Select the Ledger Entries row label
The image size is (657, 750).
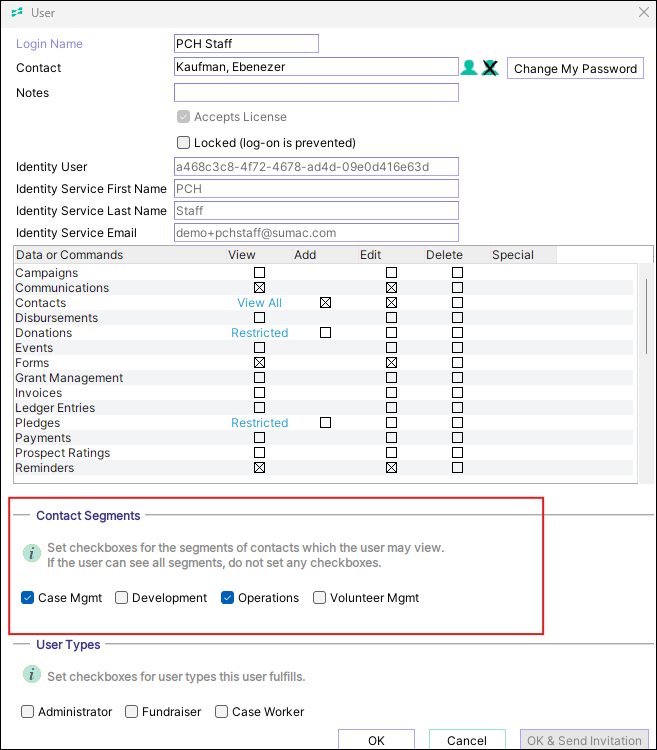(x=55, y=408)
